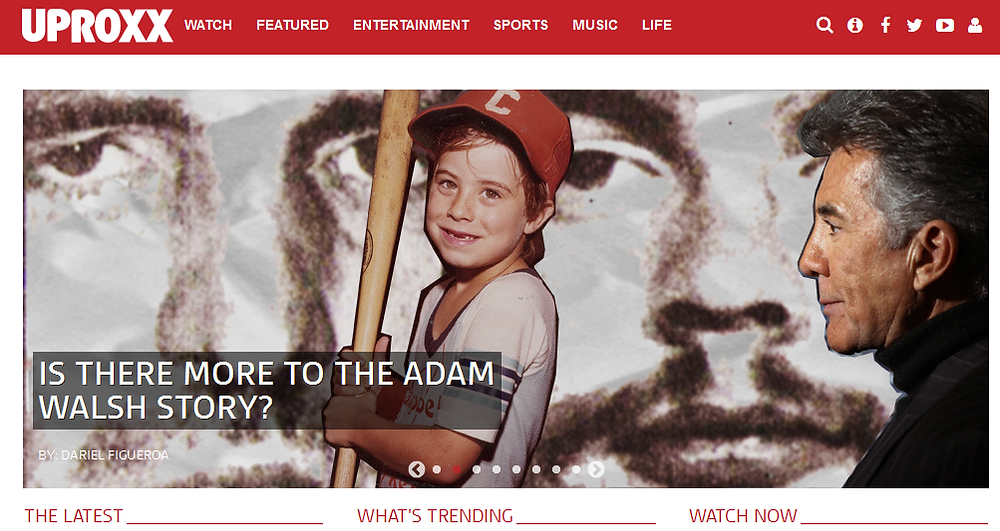Open the search magnifier icon

pyautogui.click(x=825, y=25)
